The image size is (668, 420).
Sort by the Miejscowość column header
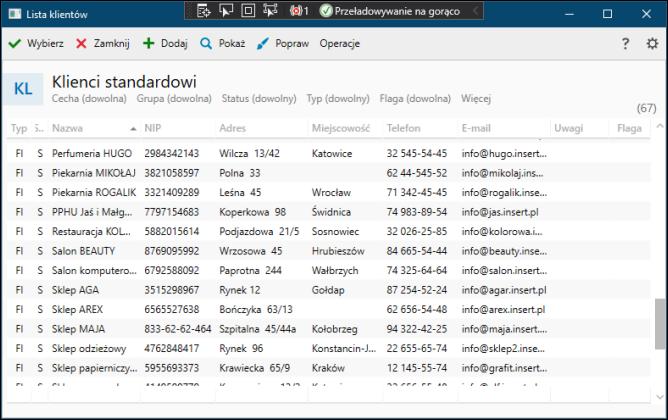pos(341,128)
